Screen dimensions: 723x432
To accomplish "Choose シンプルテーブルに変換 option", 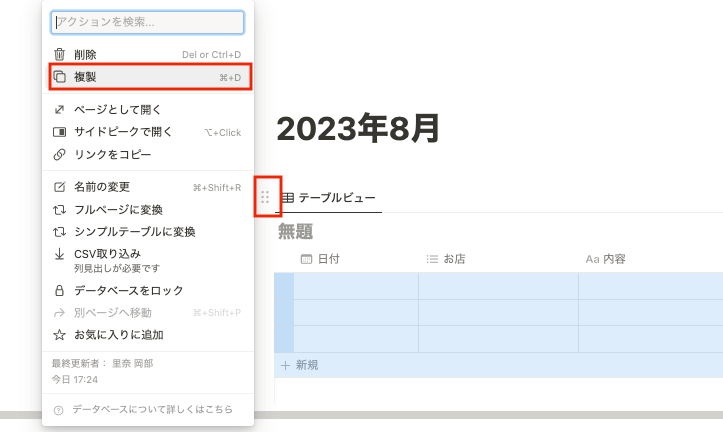I will tap(134, 232).
